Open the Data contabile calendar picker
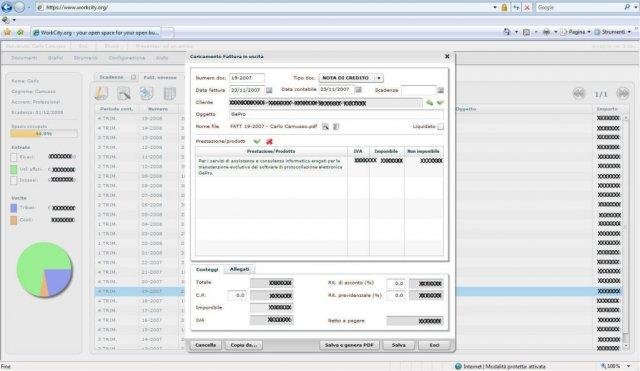640x371 pixels. coord(358,90)
